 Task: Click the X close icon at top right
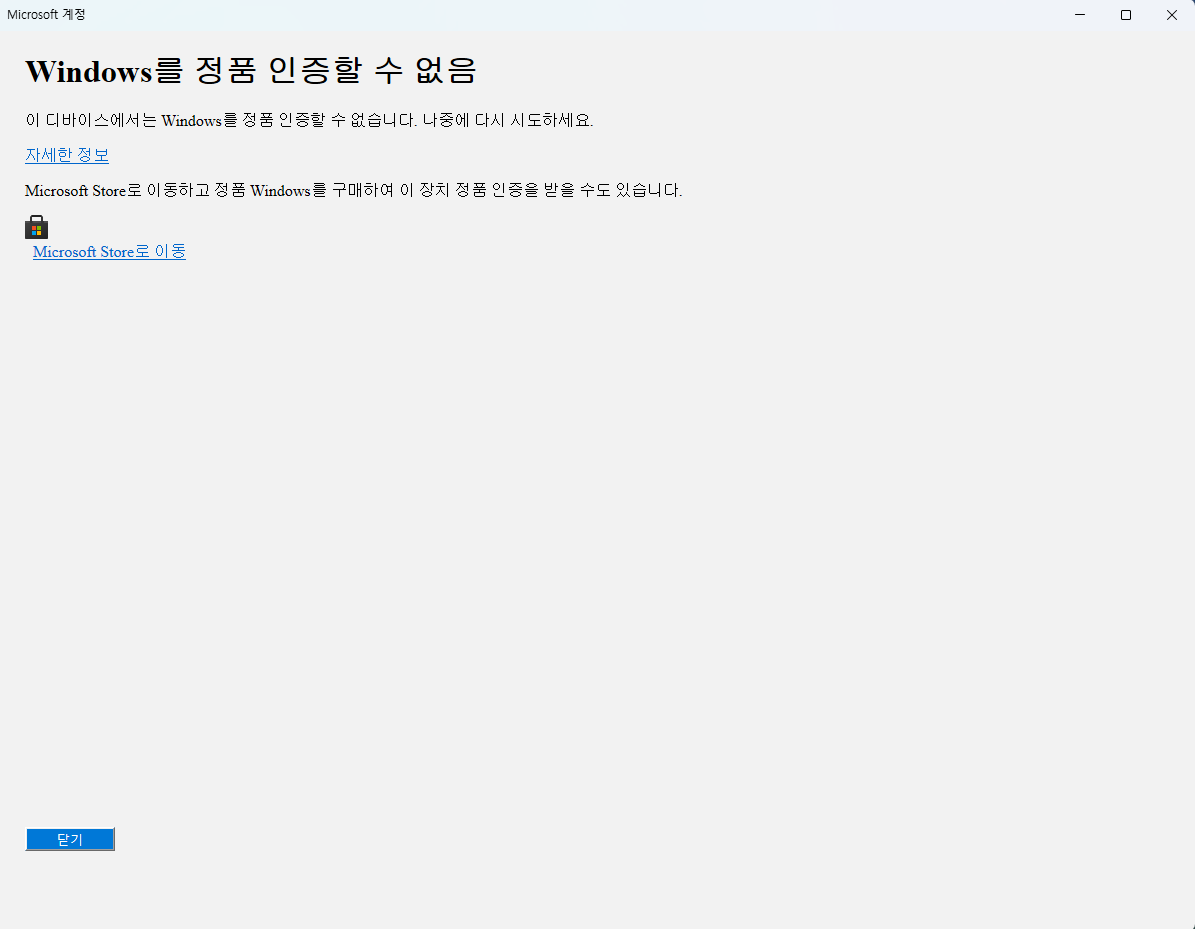coord(1171,15)
